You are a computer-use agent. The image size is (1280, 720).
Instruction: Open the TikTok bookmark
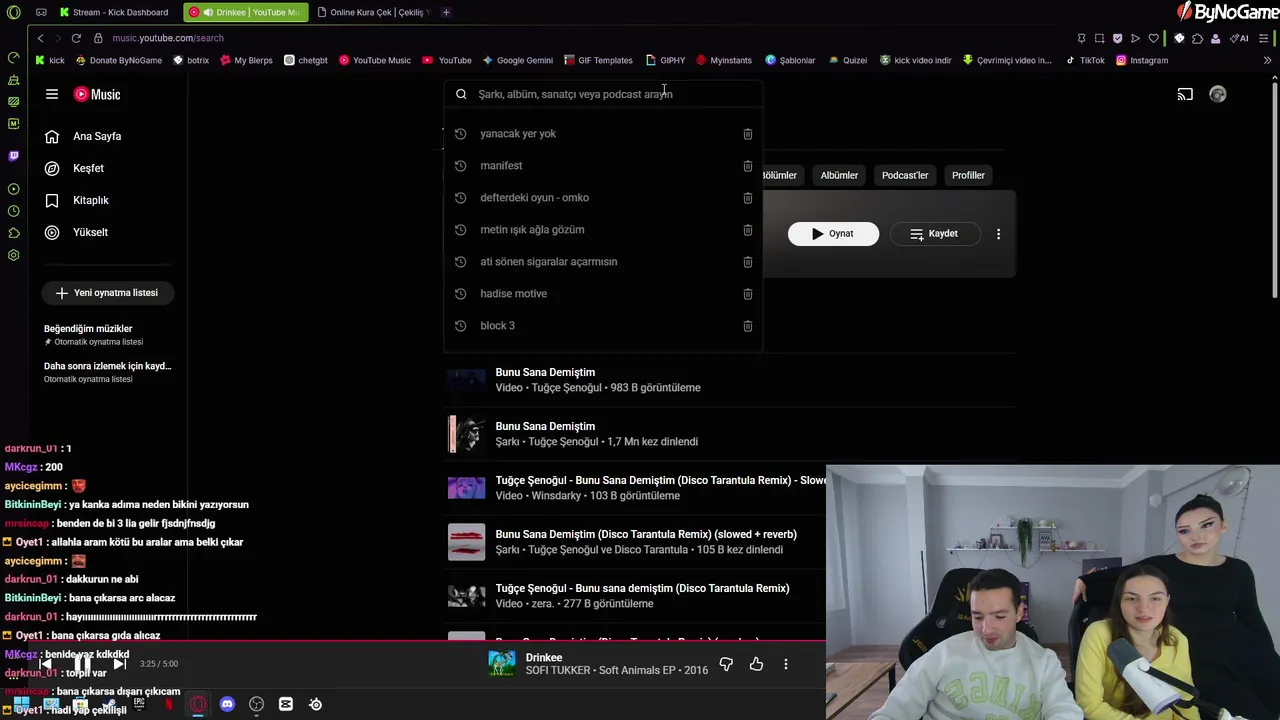[1085, 60]
